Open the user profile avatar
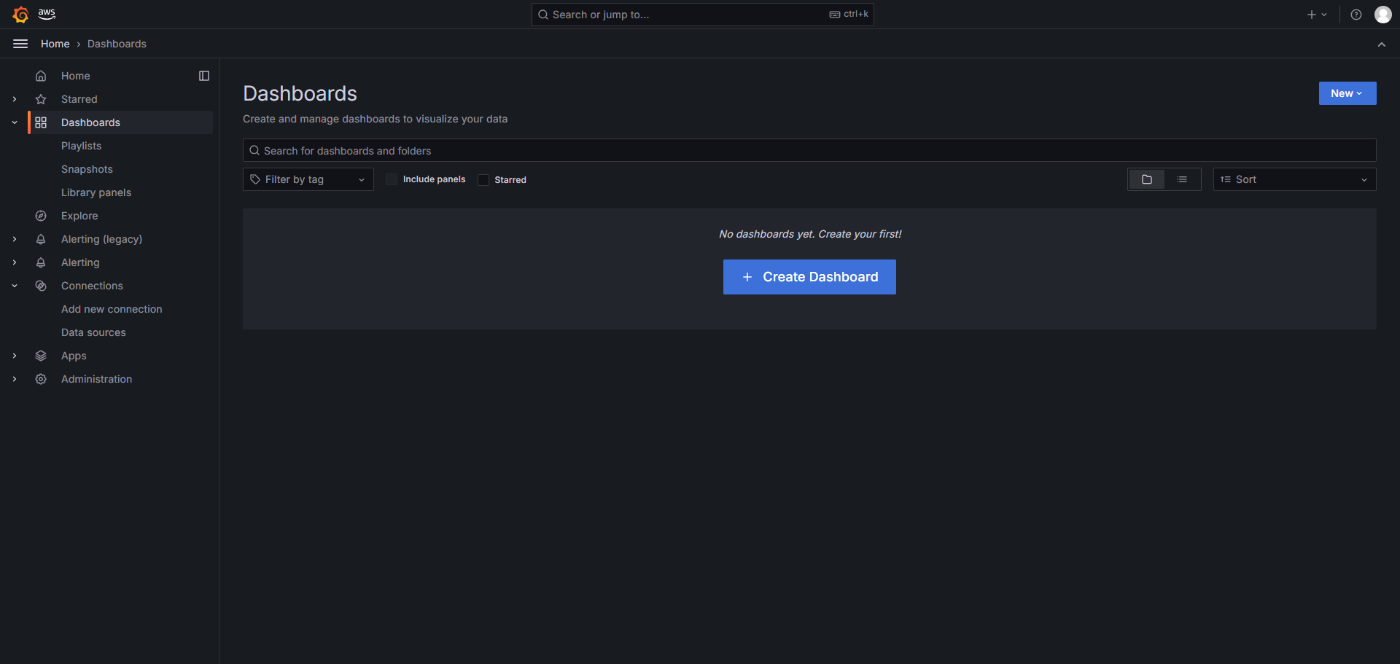This screenshot has height=664, width=1400. tap(1383, 14)
